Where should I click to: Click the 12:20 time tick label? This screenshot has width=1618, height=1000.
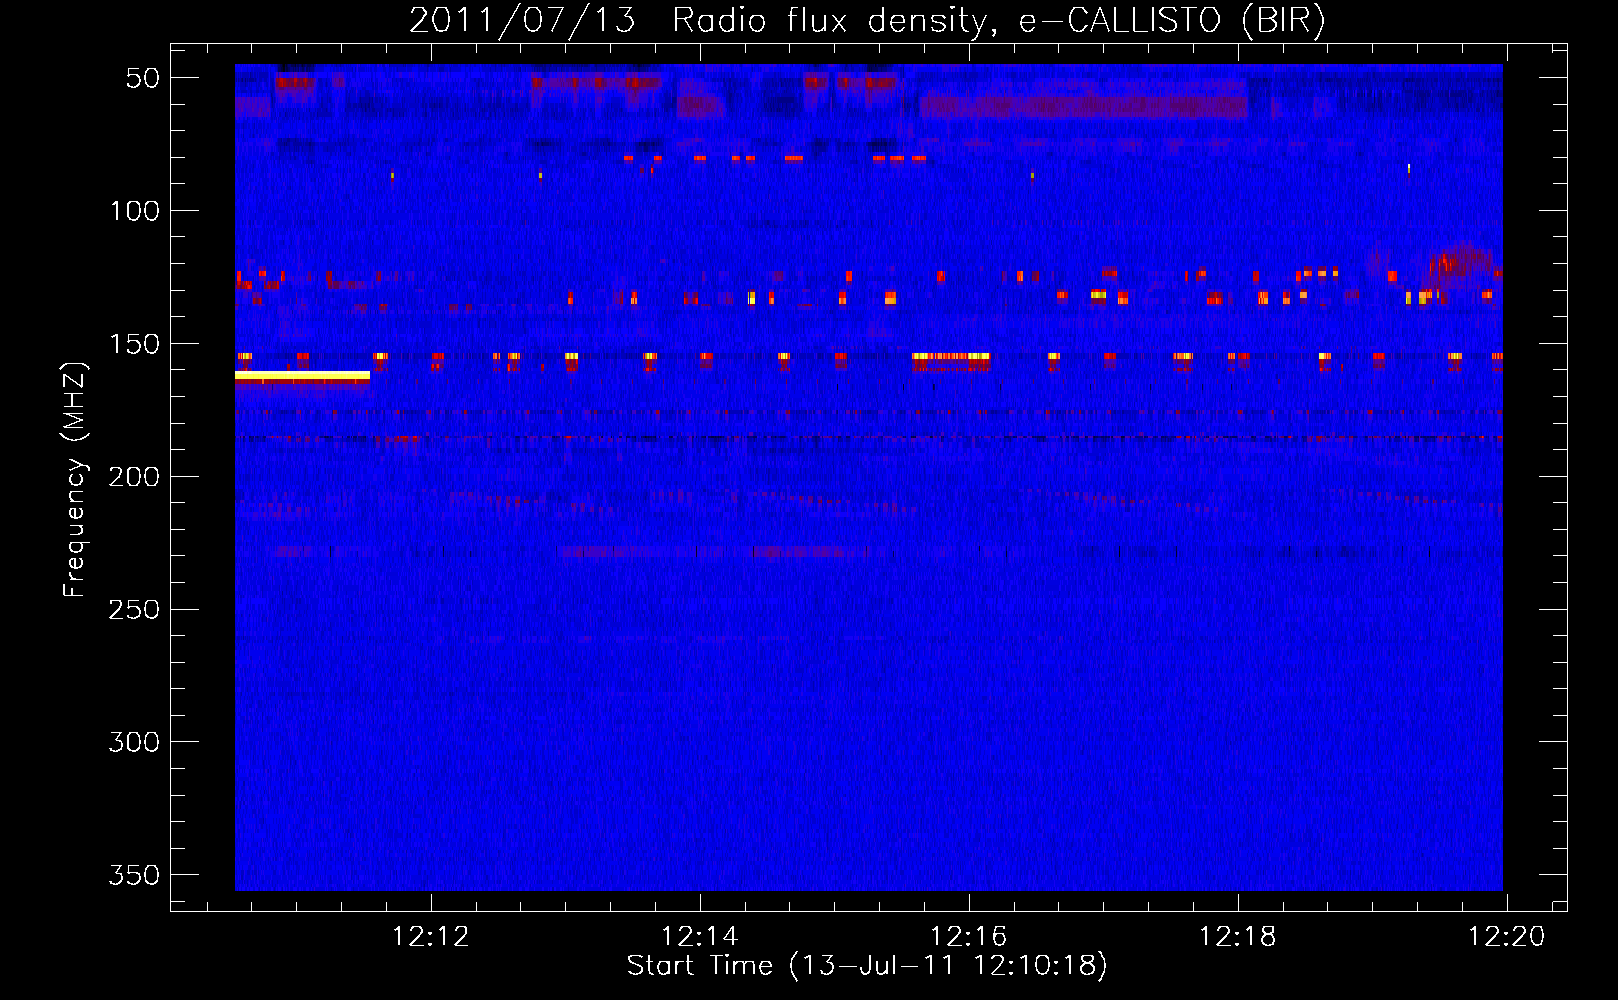tap(1506, 937)
